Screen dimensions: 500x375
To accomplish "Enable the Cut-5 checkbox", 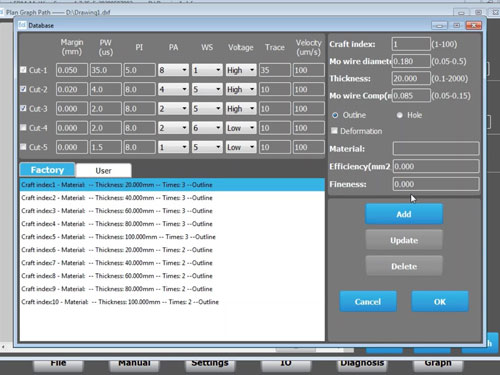I will pyautogui.click(x=23, y=147).
